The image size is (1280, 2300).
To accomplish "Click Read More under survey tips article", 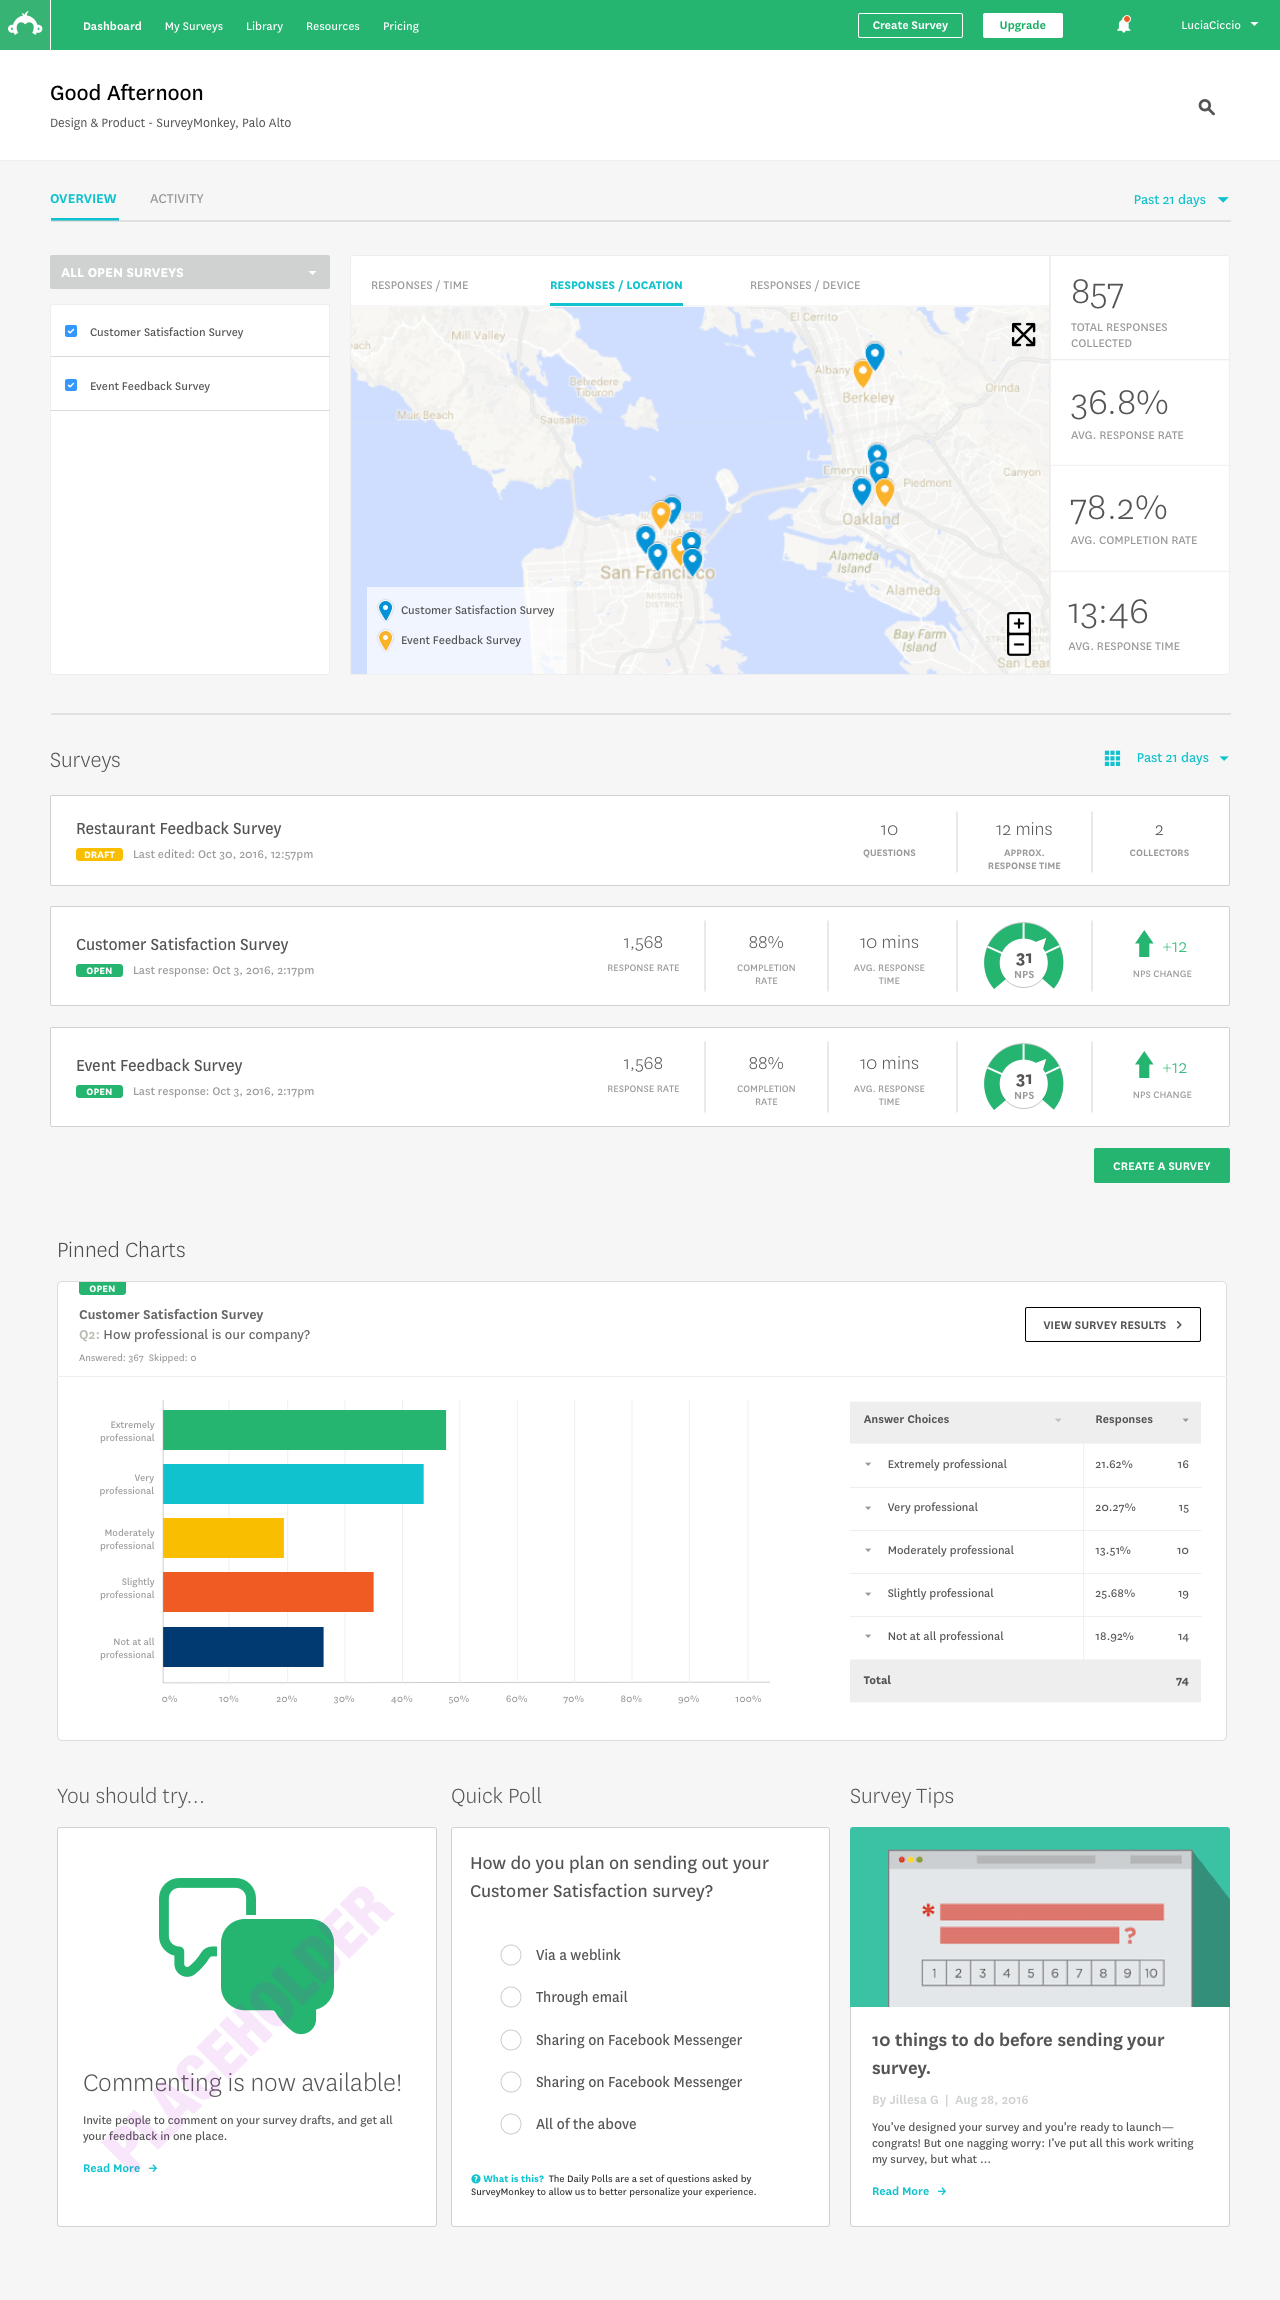I will click(901, 2191).
